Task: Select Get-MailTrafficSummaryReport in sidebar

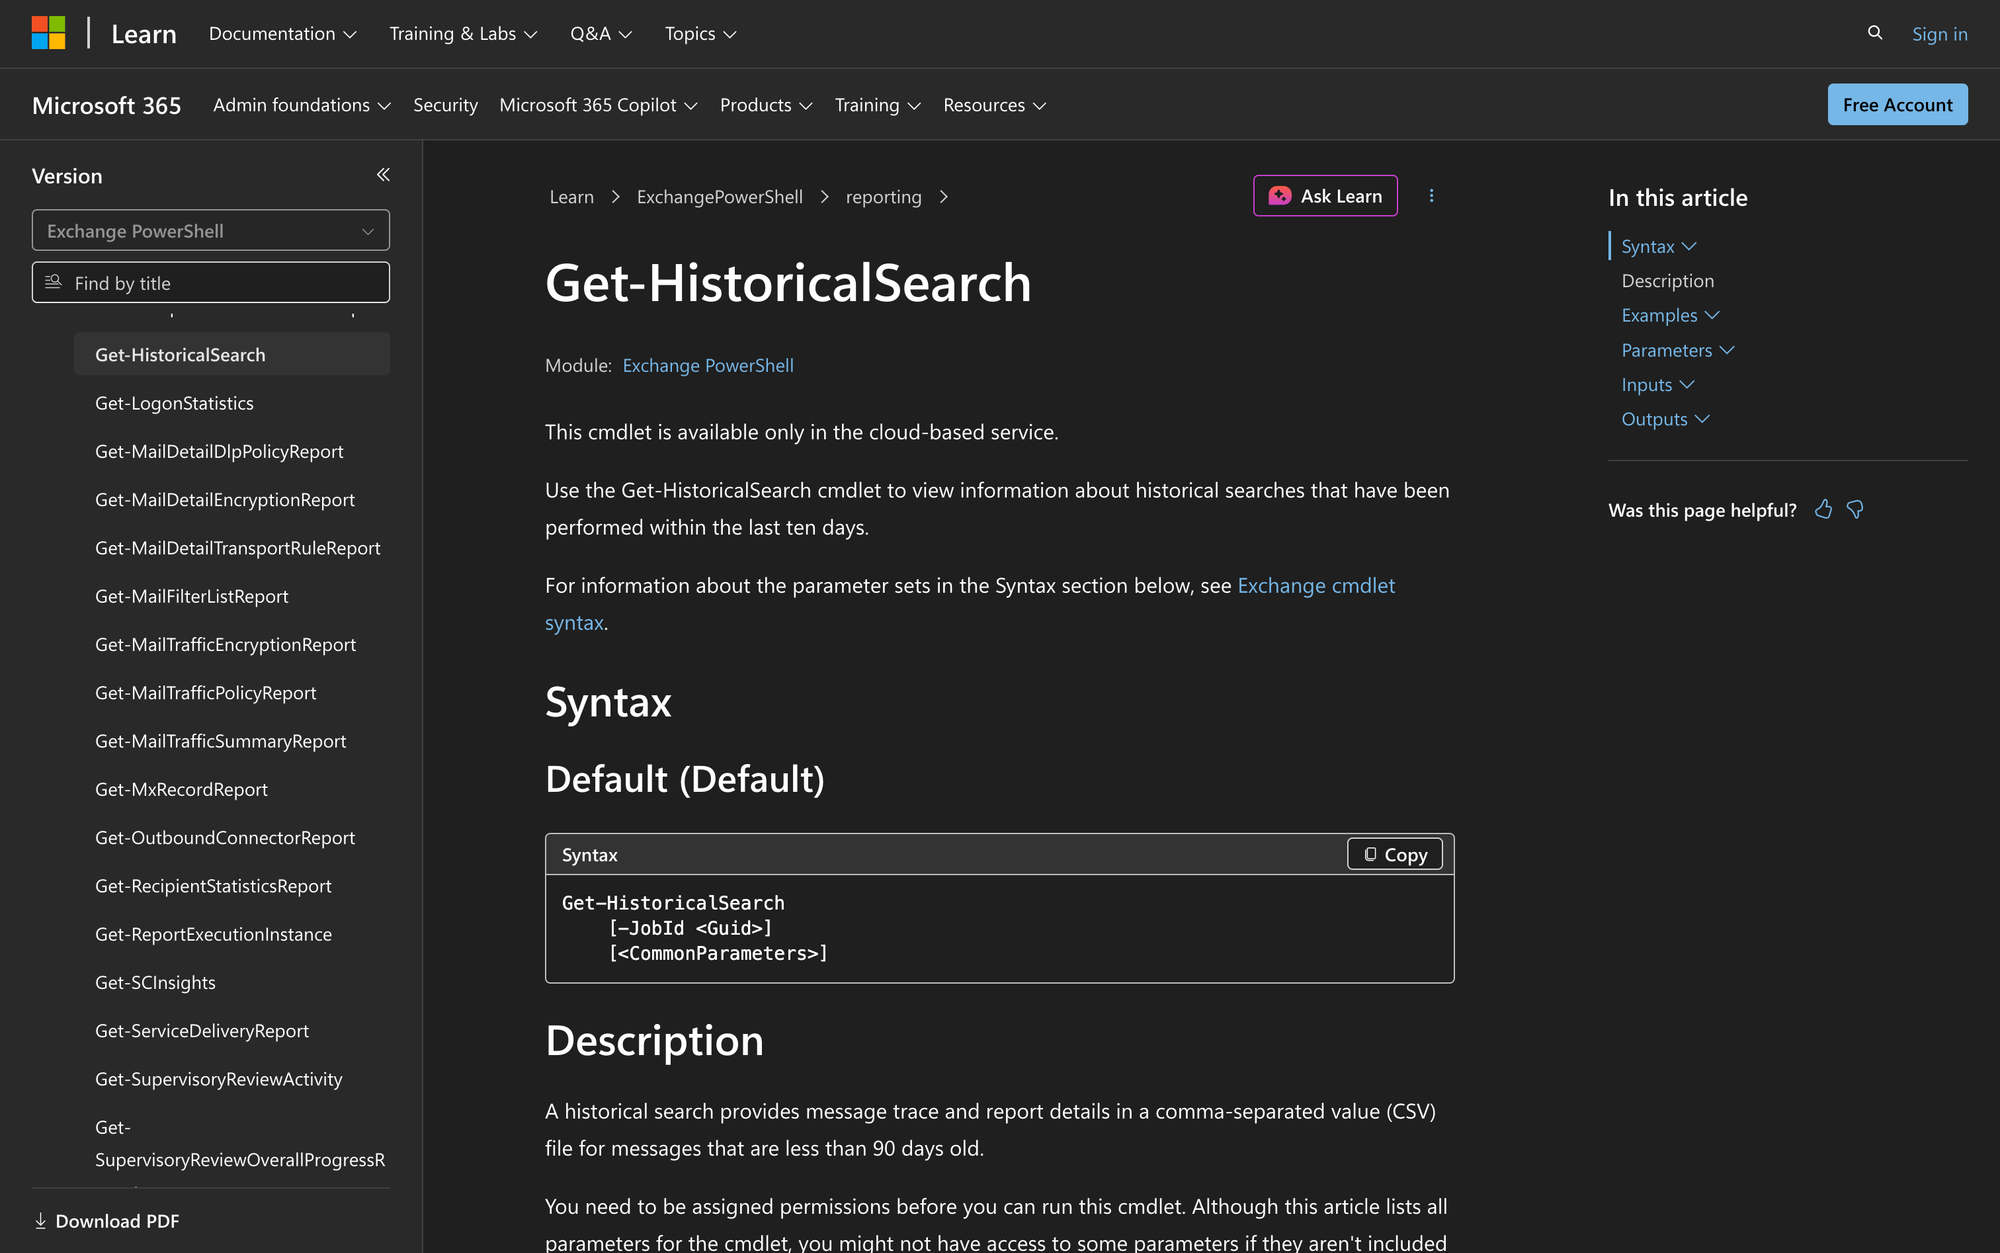Action: (220, 741)
